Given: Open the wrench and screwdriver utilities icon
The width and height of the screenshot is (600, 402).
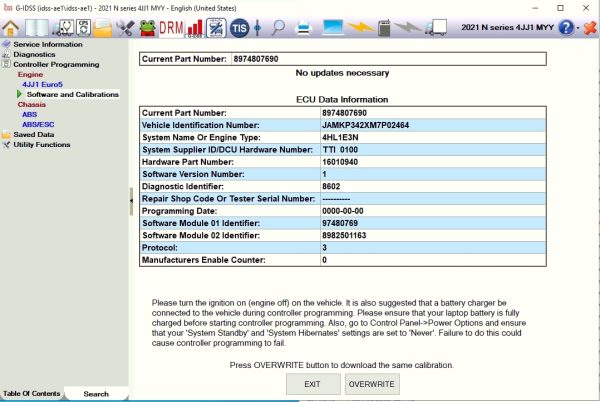Looking at the screenshot, I should coord(126,28).
